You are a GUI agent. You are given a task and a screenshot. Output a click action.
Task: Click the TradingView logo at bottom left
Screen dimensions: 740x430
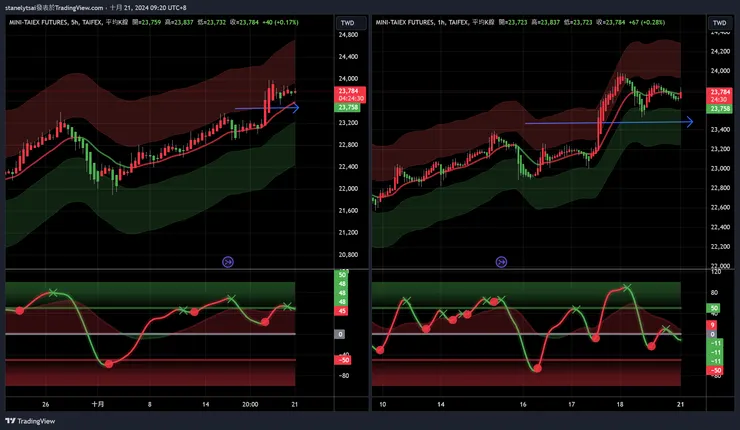coord(30,421)
